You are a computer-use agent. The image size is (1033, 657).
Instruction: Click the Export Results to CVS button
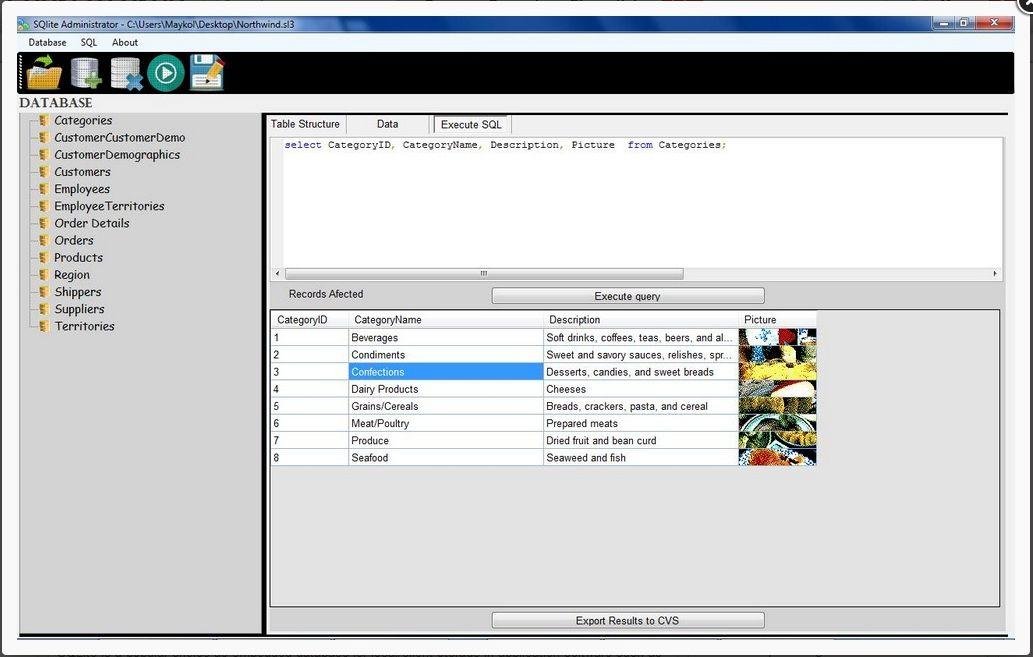627,619
